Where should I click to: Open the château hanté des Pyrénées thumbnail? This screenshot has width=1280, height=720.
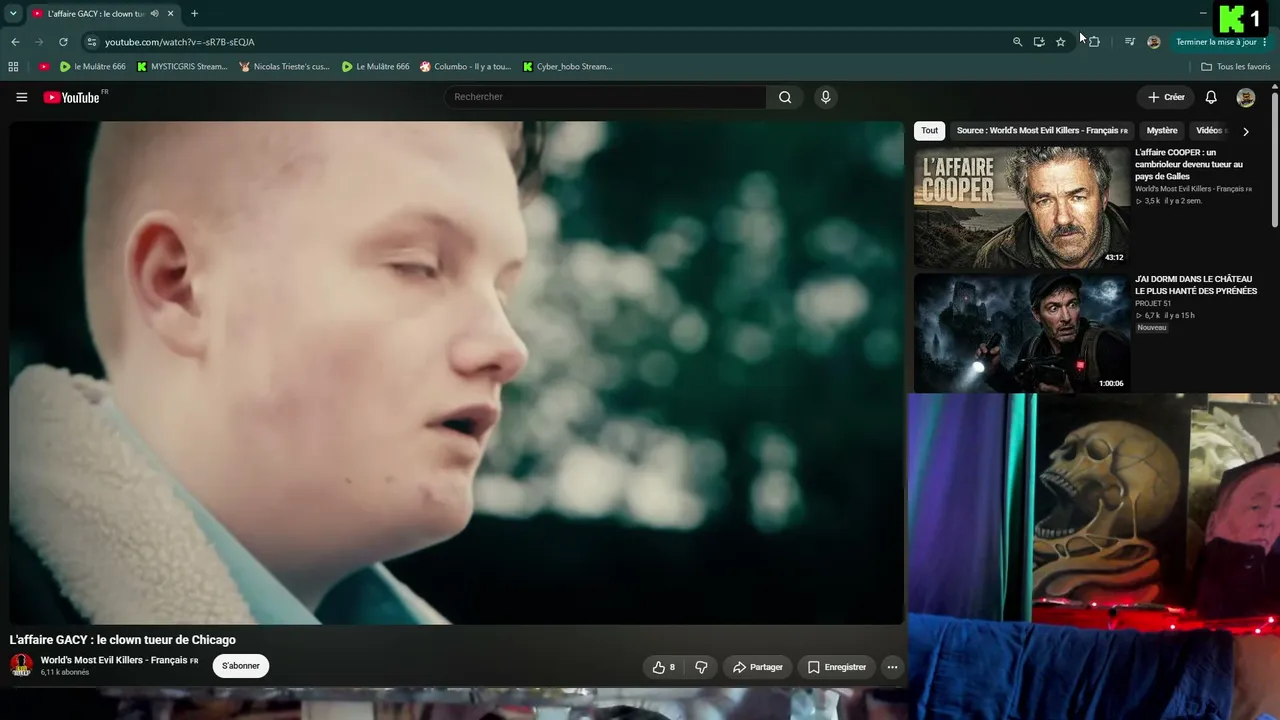pyautogui.click(x=1021, y=333)
